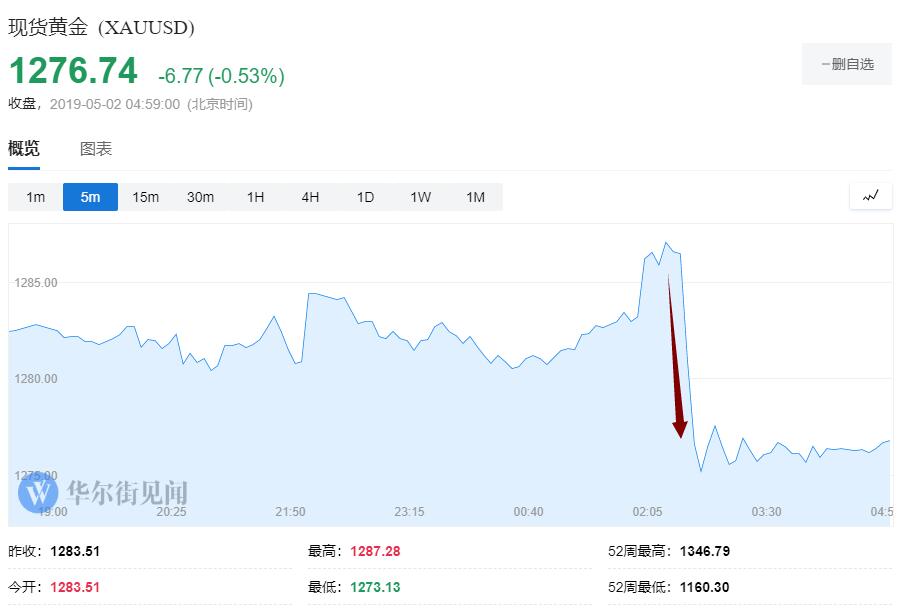Select the weekly 1W interval
The image size is (903, 616).
[x=420, y=197]
